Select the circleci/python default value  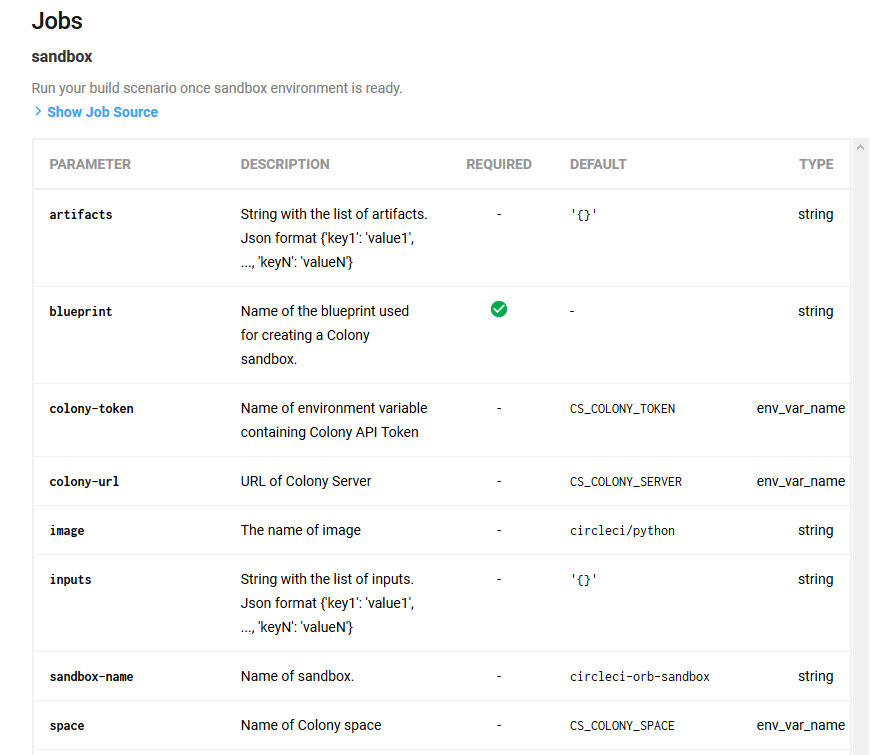pos(620,530)
